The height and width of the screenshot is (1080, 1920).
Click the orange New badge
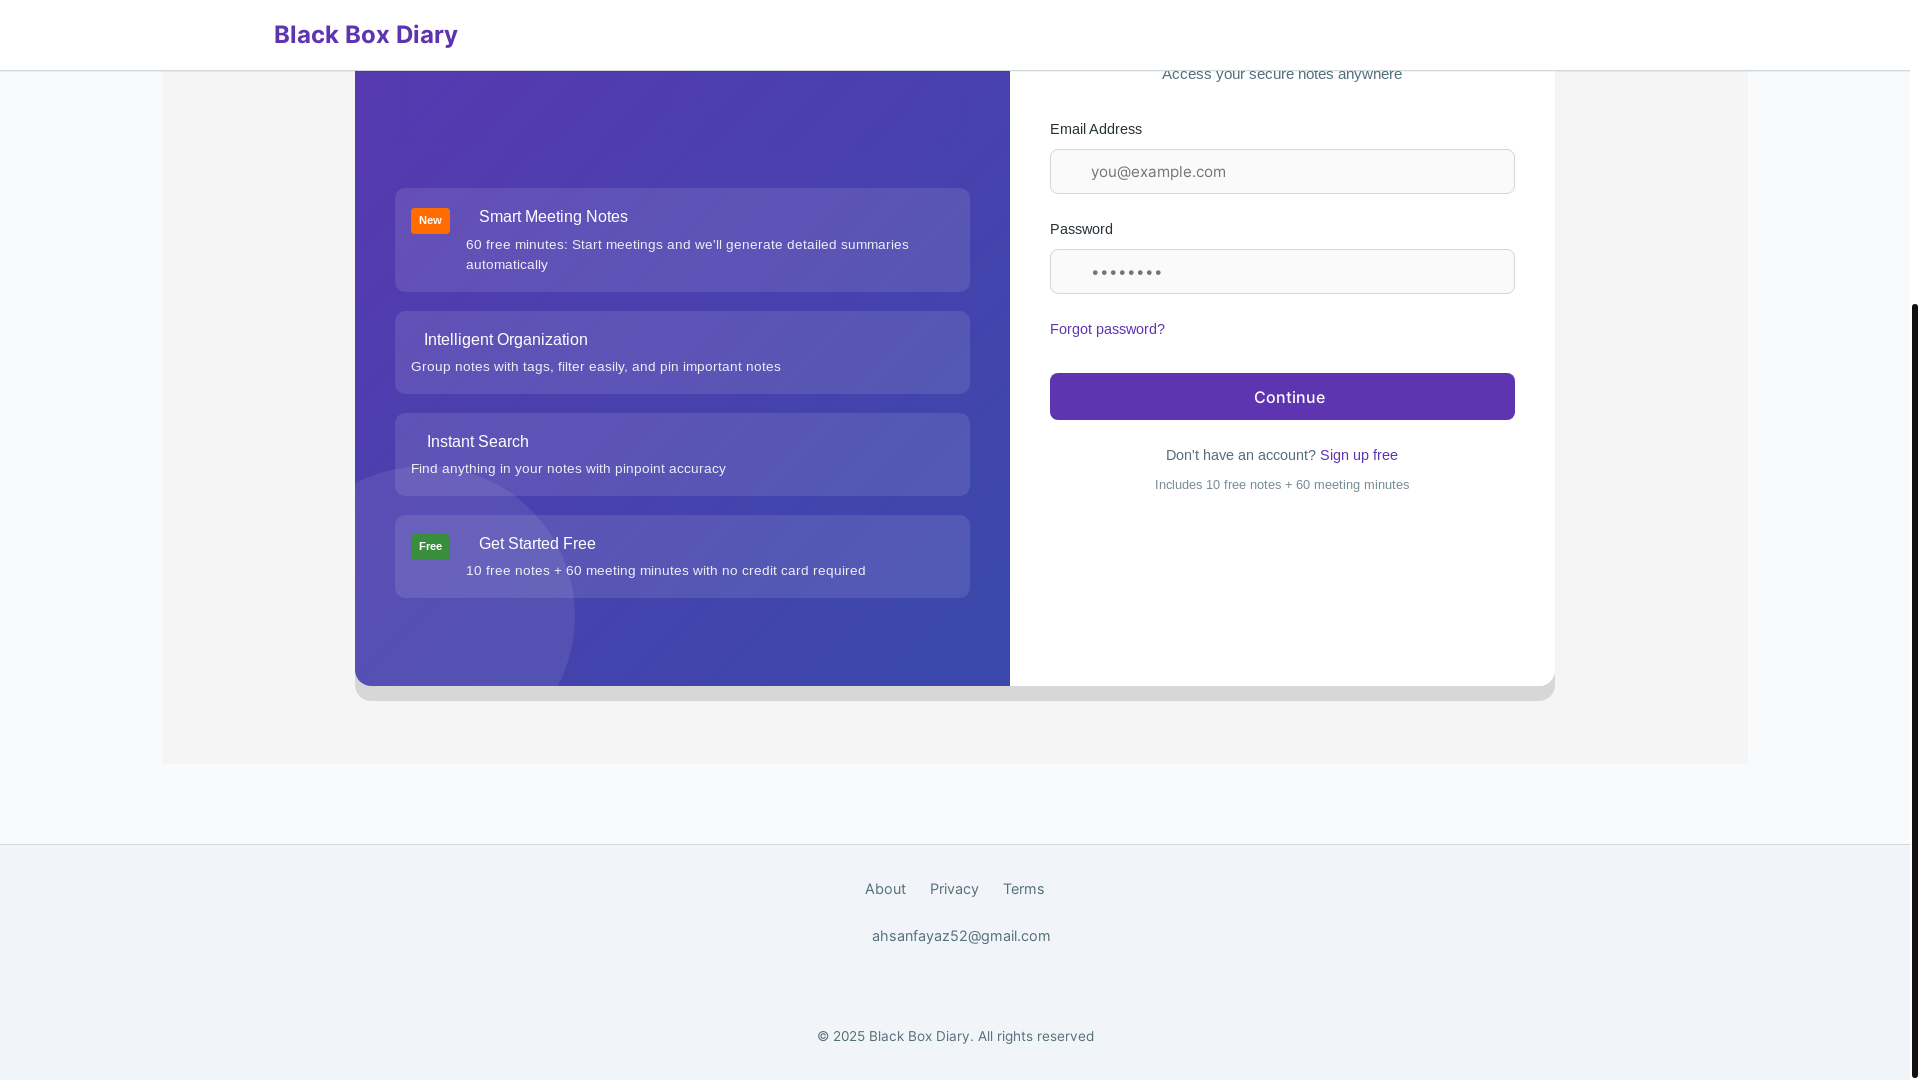(x=430, y=221)
